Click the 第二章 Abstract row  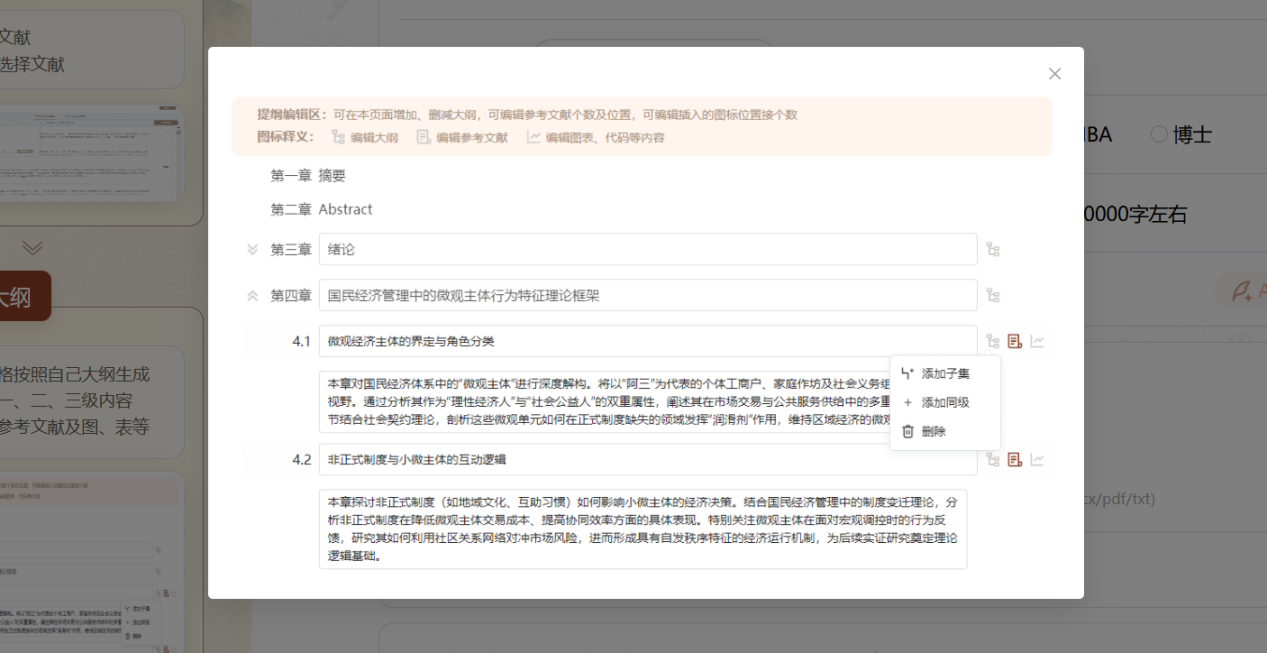[x=321, y=210]
